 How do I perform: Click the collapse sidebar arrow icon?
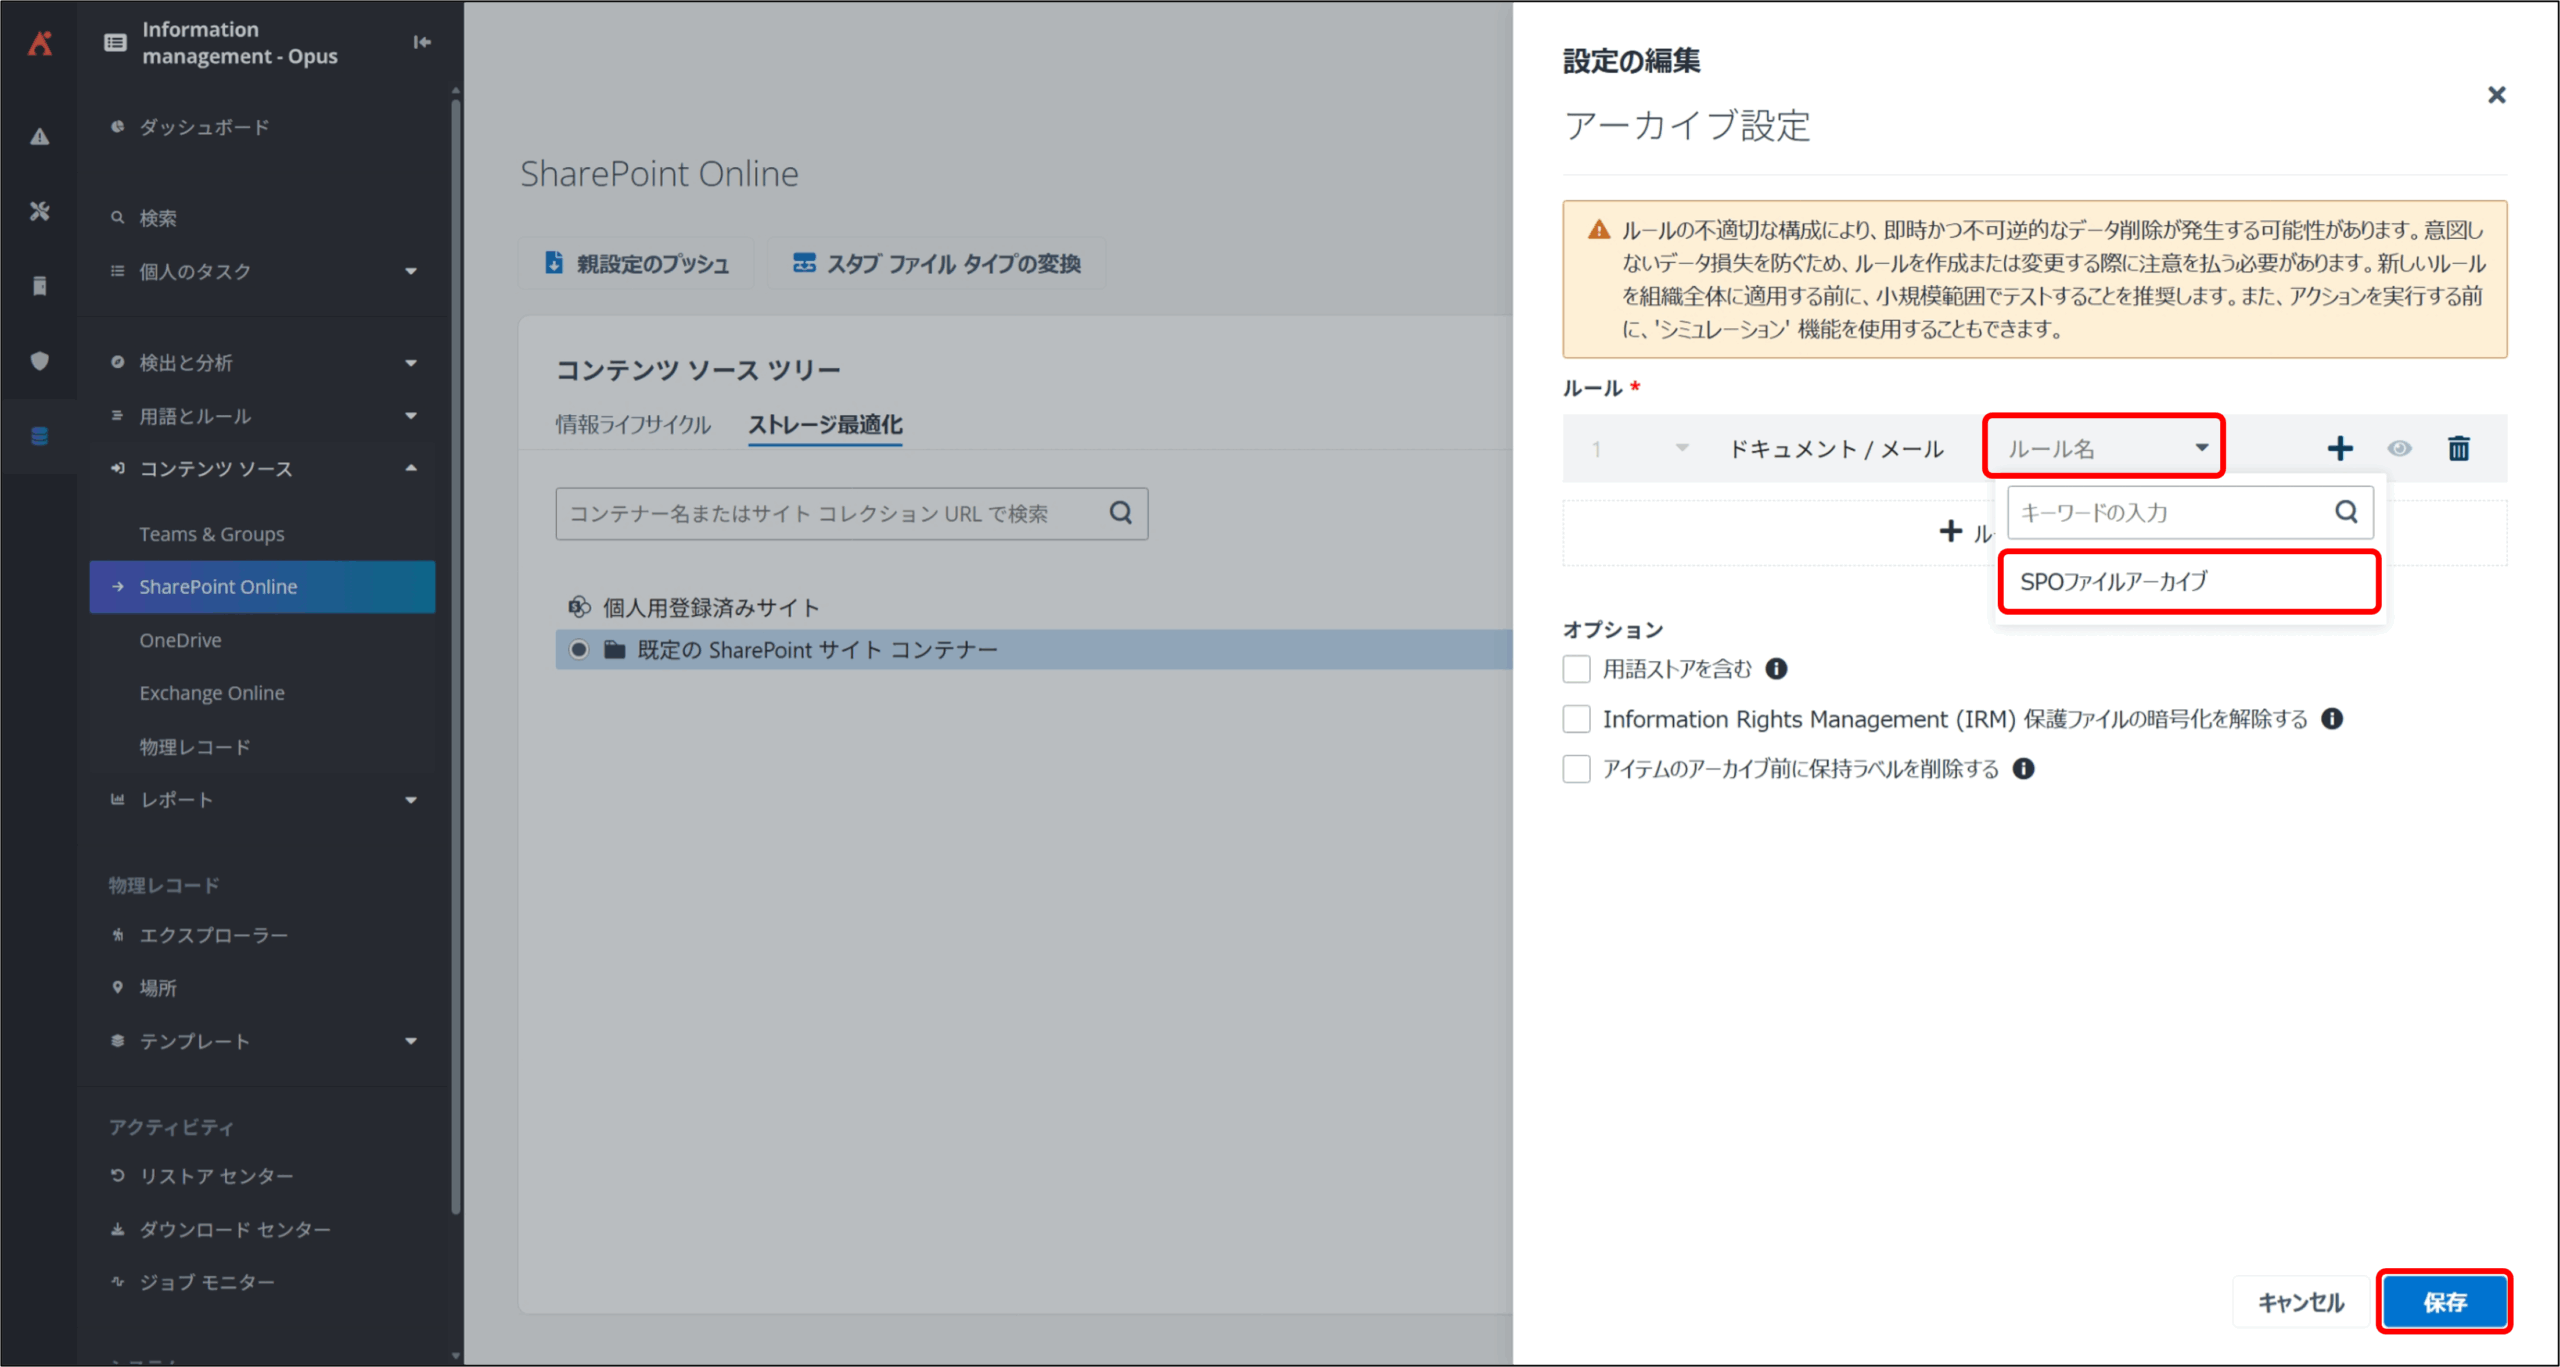(x=422, y=42)
